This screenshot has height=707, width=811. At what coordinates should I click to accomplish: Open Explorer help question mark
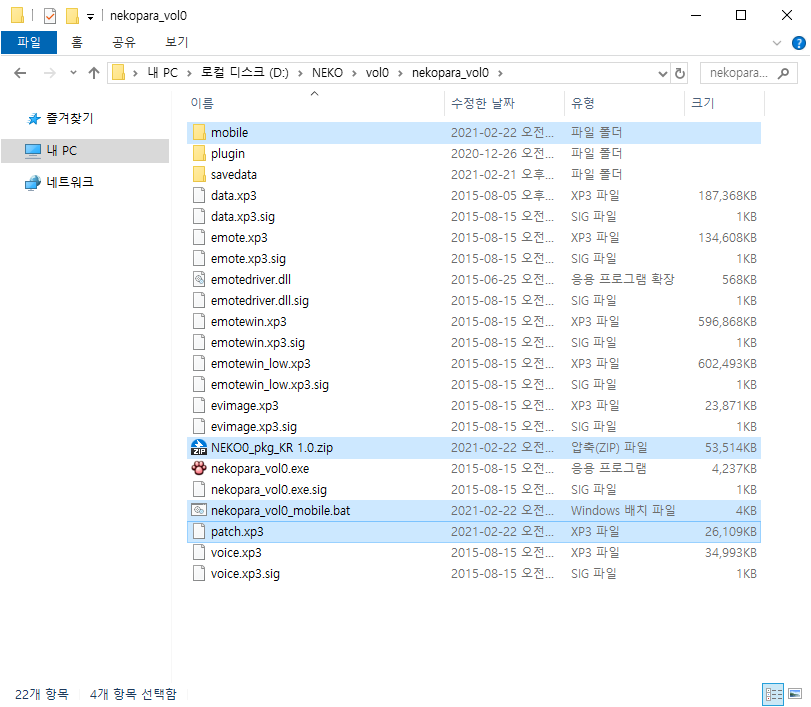799,43
